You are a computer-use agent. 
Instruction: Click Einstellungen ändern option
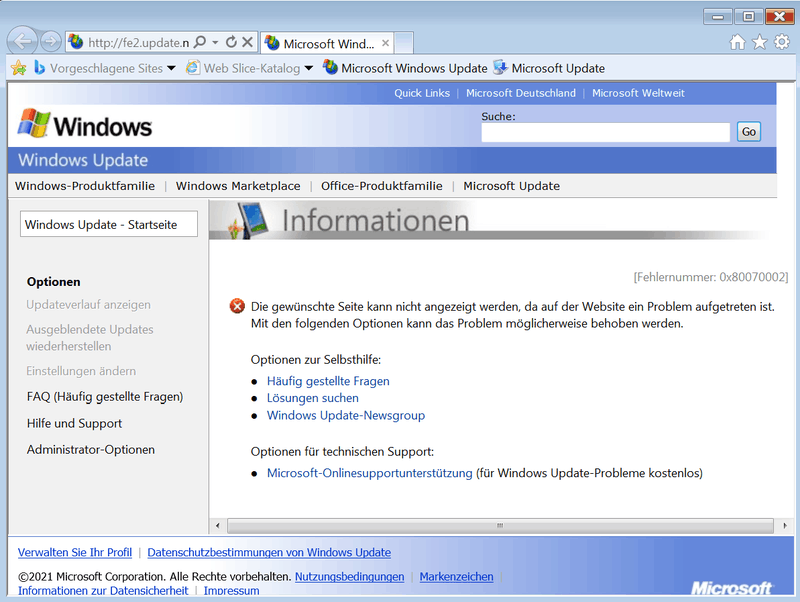(x=81, y=371)
